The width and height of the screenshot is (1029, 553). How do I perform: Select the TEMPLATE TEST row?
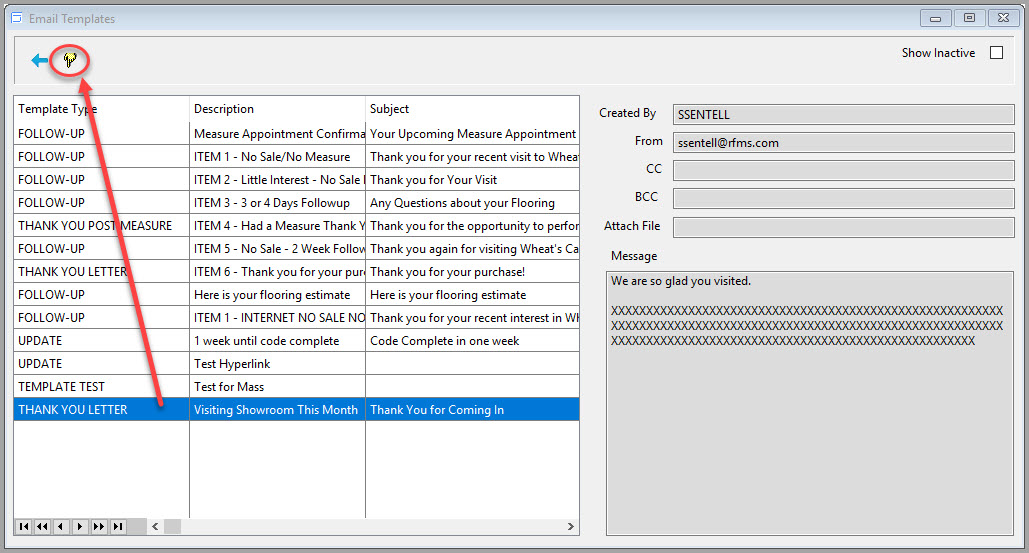pos(297,386)
